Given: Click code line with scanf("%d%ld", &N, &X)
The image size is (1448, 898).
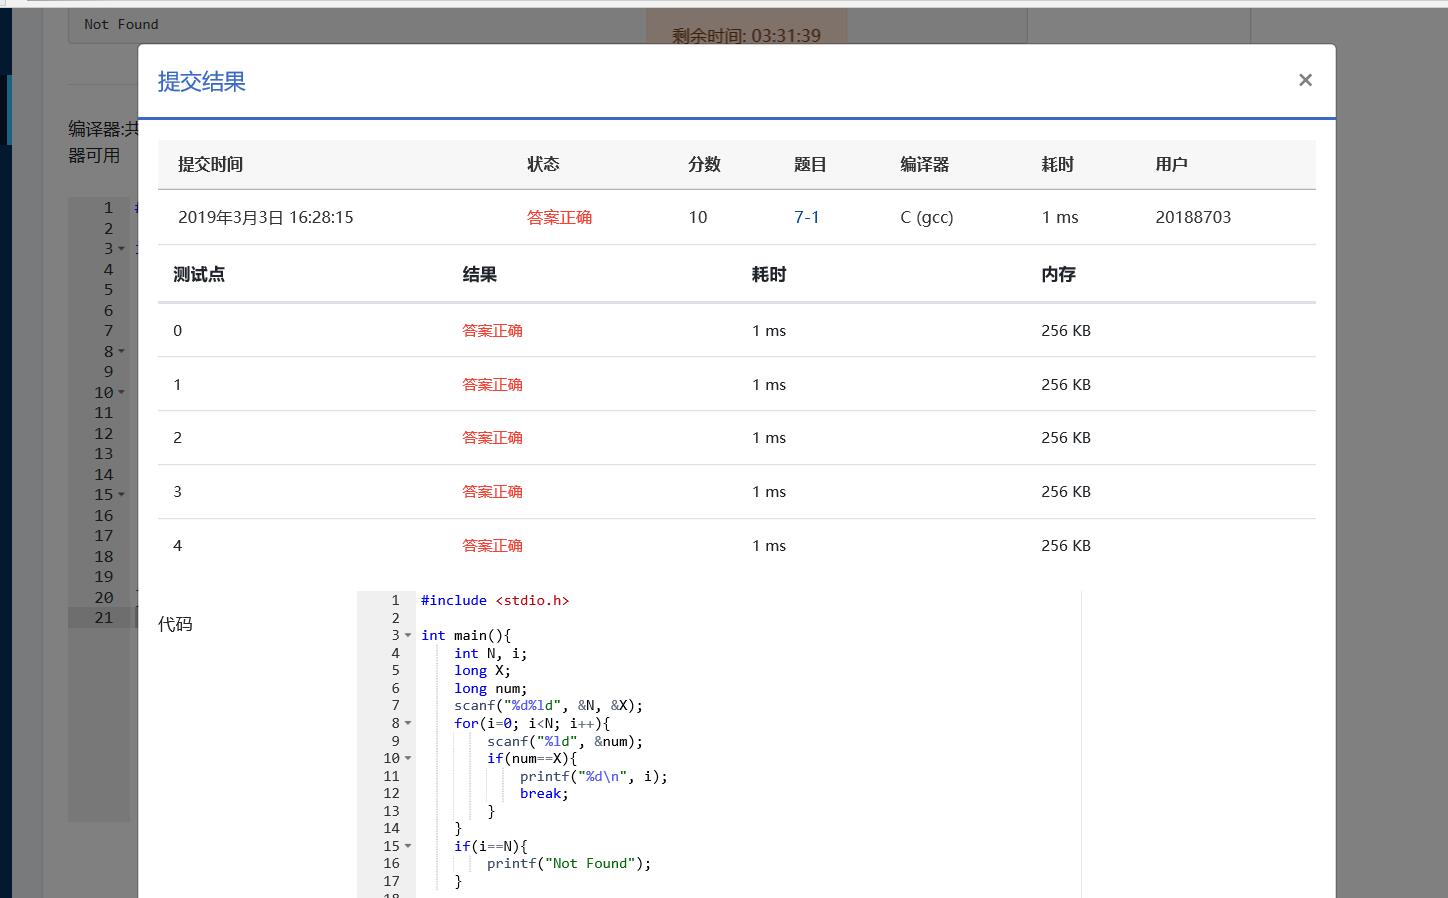Looking at the screenshot, I should point(549,705).
